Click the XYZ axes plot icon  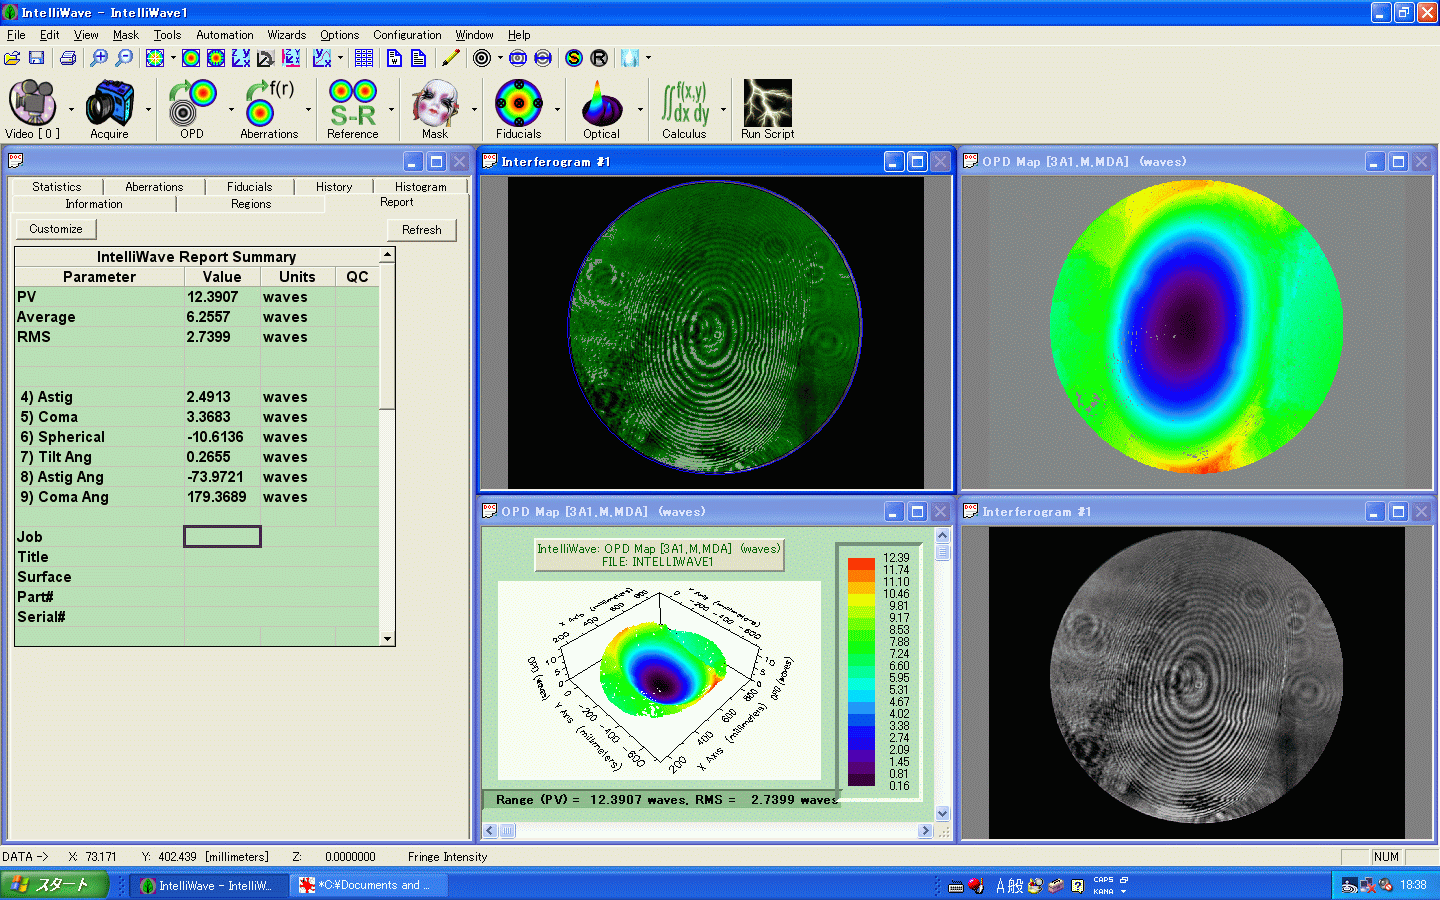(x=241, y=58)
